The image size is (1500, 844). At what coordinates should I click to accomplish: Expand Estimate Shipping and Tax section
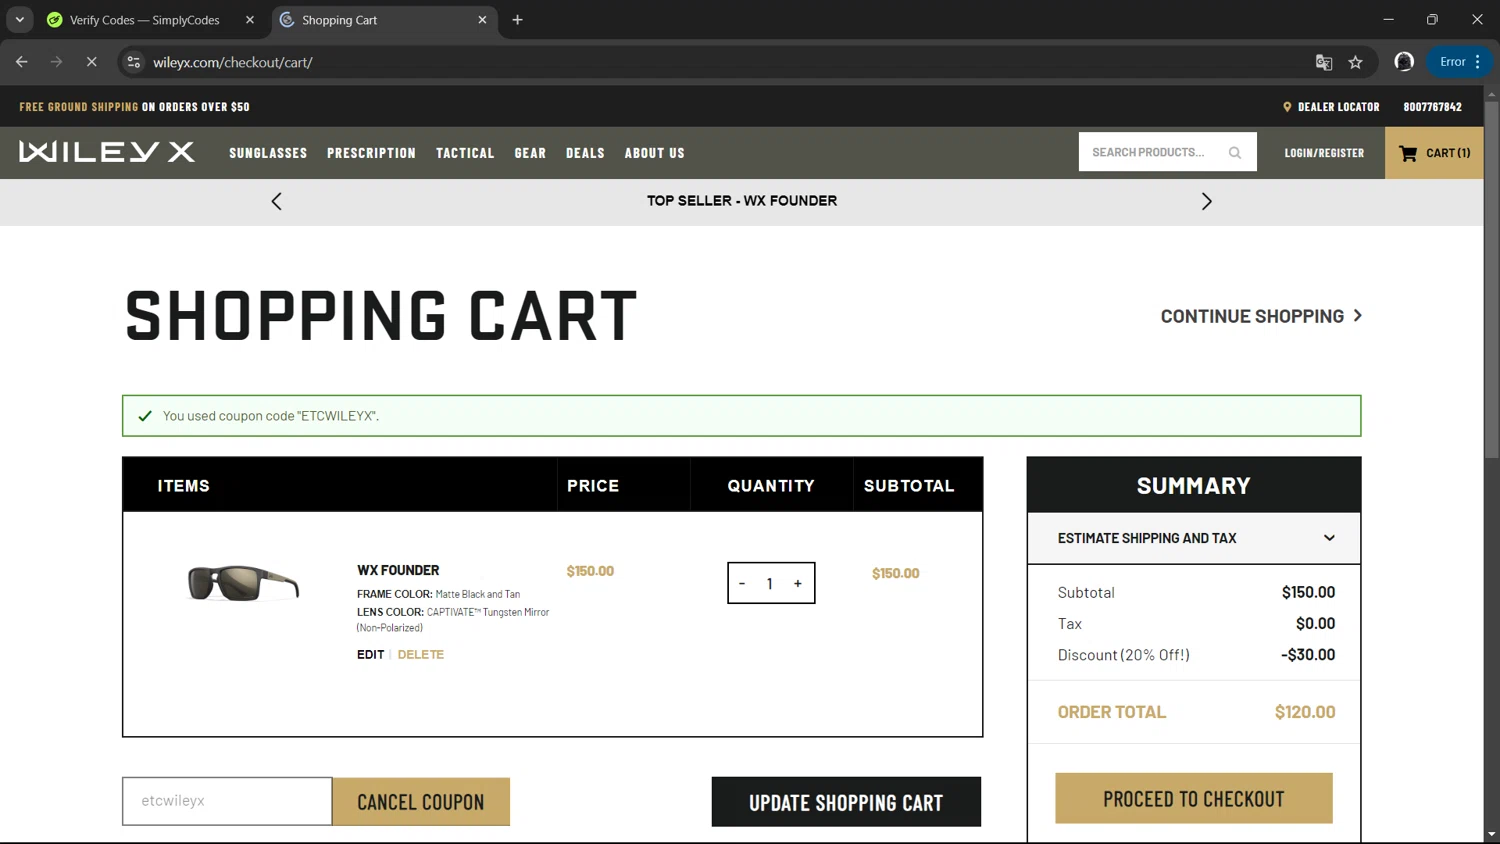[x=1328, y=538]
